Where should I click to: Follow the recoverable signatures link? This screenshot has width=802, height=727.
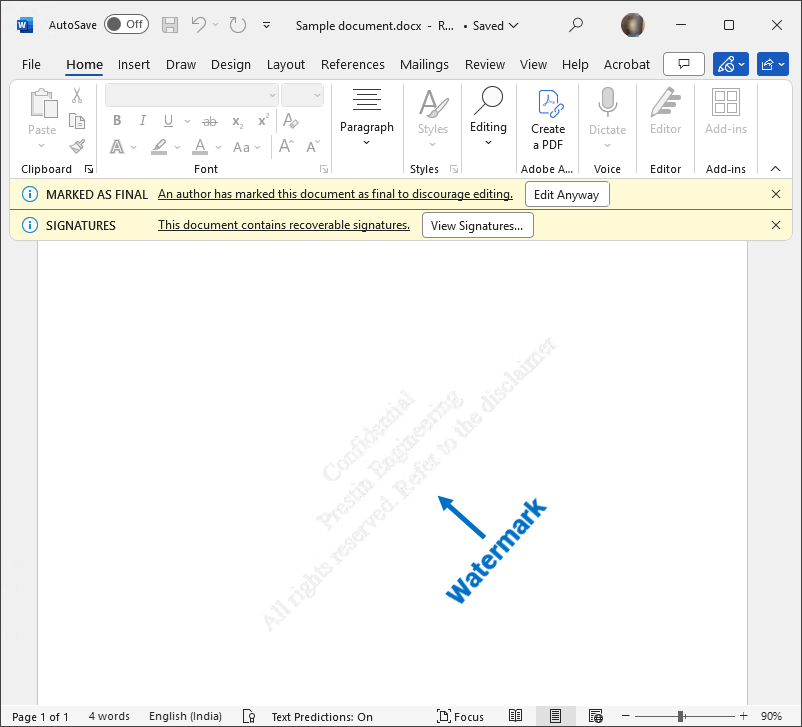point(282,225)
